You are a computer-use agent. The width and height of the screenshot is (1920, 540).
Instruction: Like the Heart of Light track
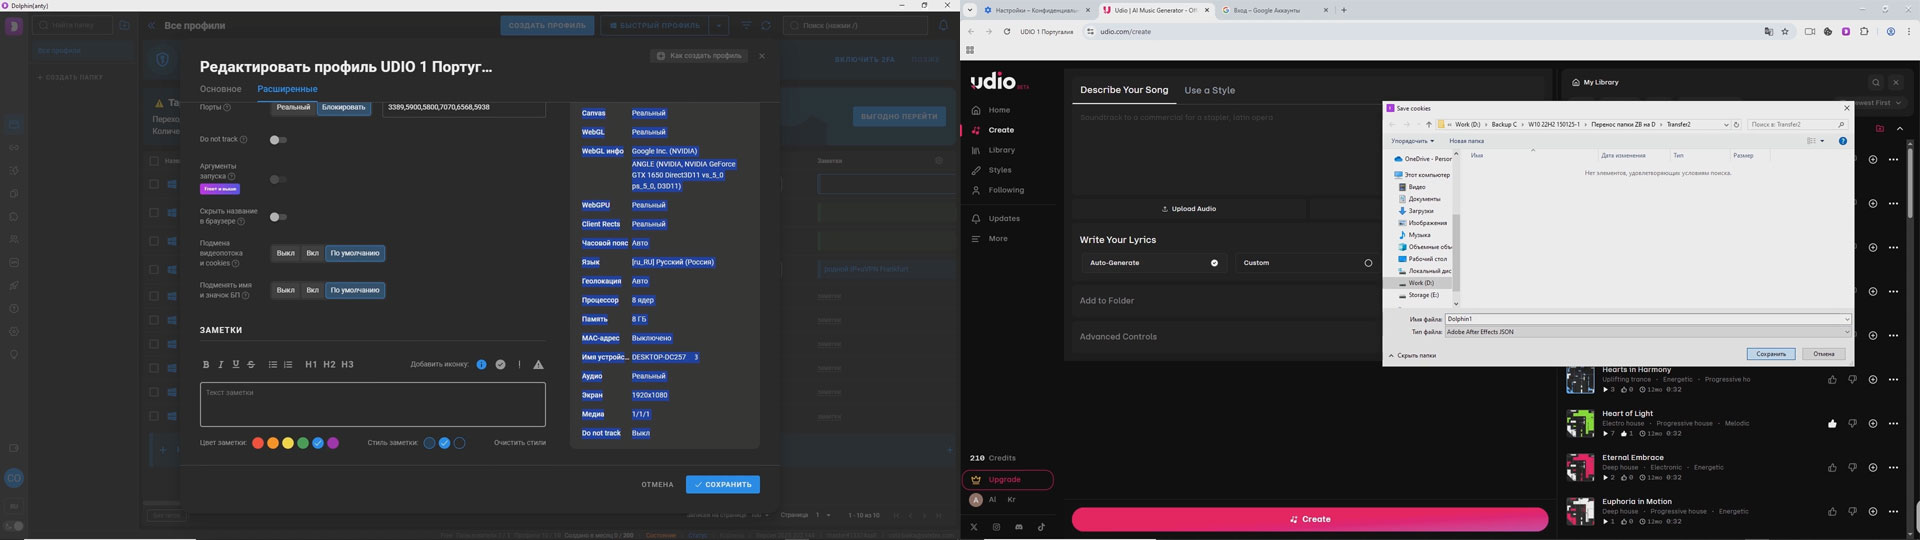click(x=1832, y=424)
